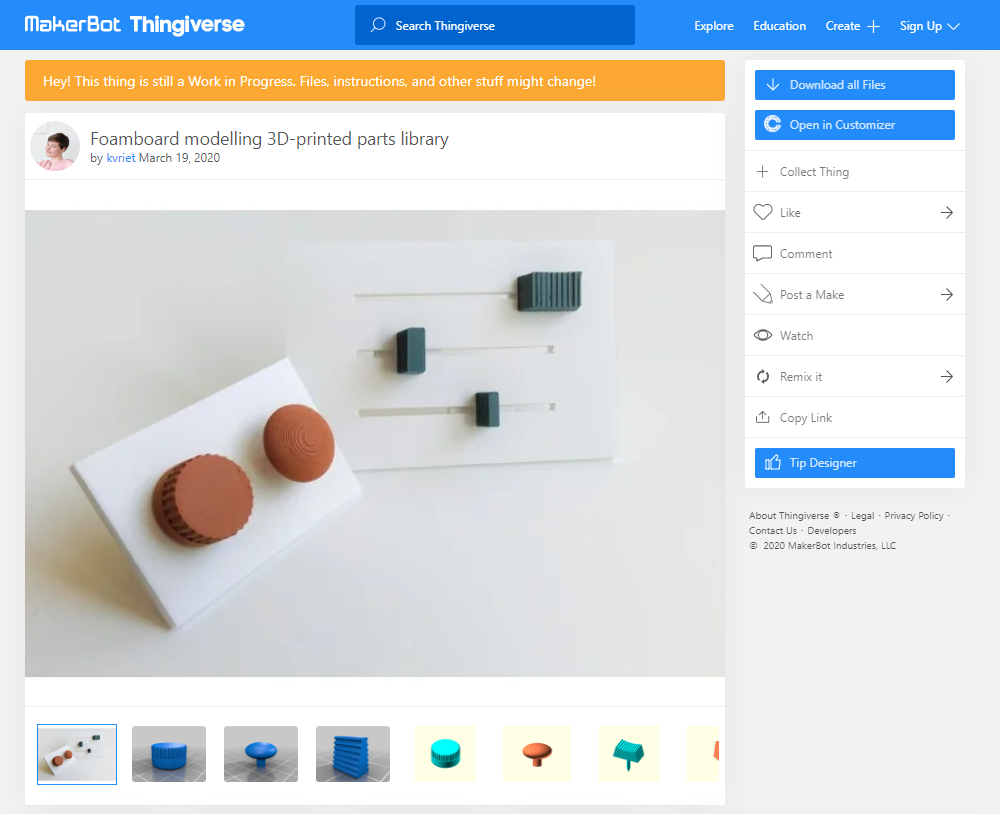Select the blue ridged knob thumbnail

[x=169, y=754]
